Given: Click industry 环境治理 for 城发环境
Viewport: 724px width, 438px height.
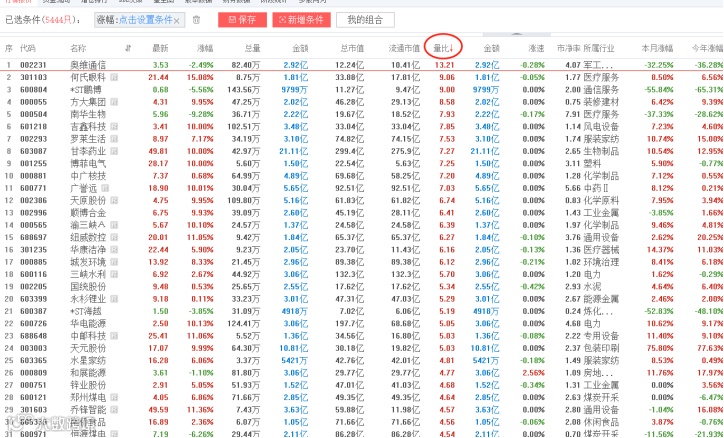Looking at the screenshot, I should [x=601, y=262].
